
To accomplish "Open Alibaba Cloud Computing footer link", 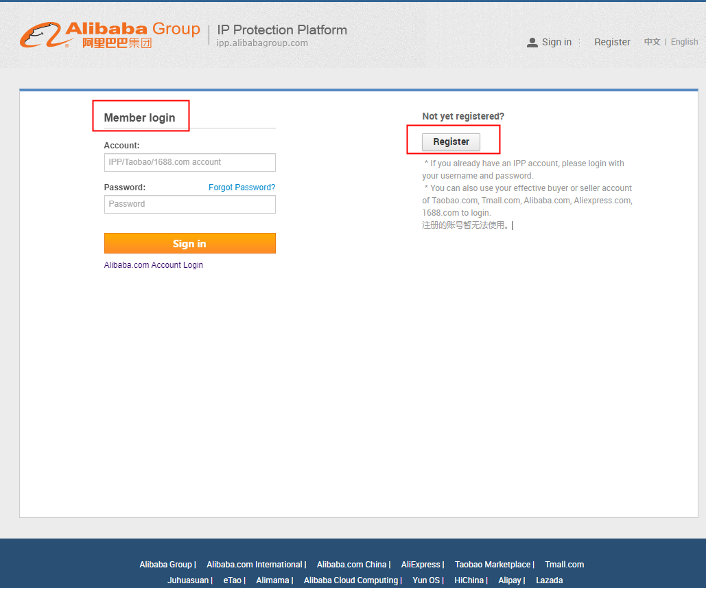I will click(x=351, y=580).
